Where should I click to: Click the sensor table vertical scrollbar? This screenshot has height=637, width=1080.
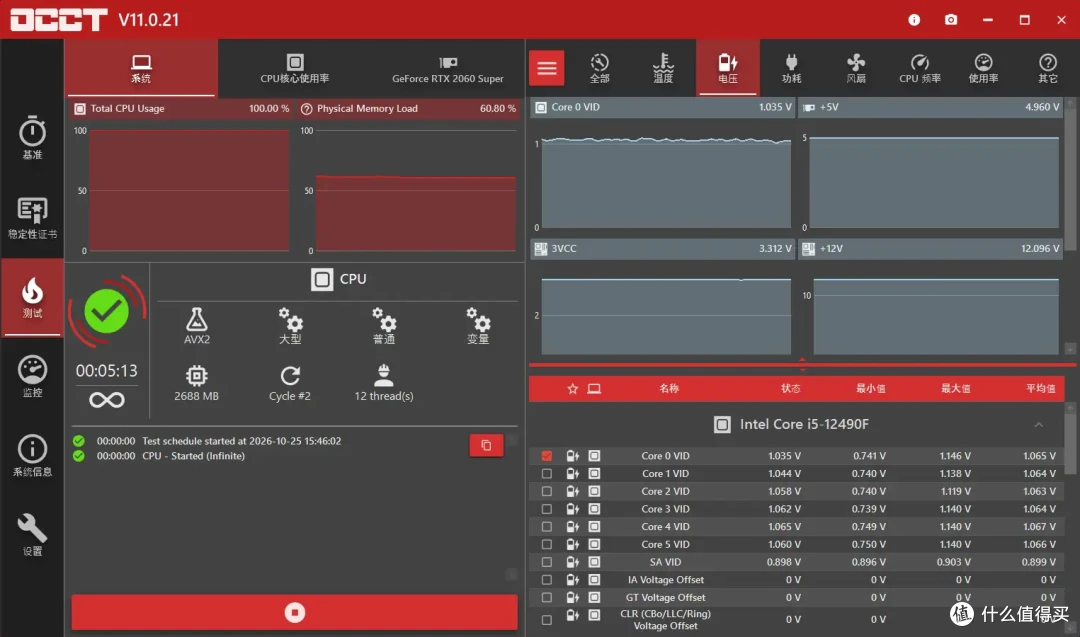[1070, 441]
